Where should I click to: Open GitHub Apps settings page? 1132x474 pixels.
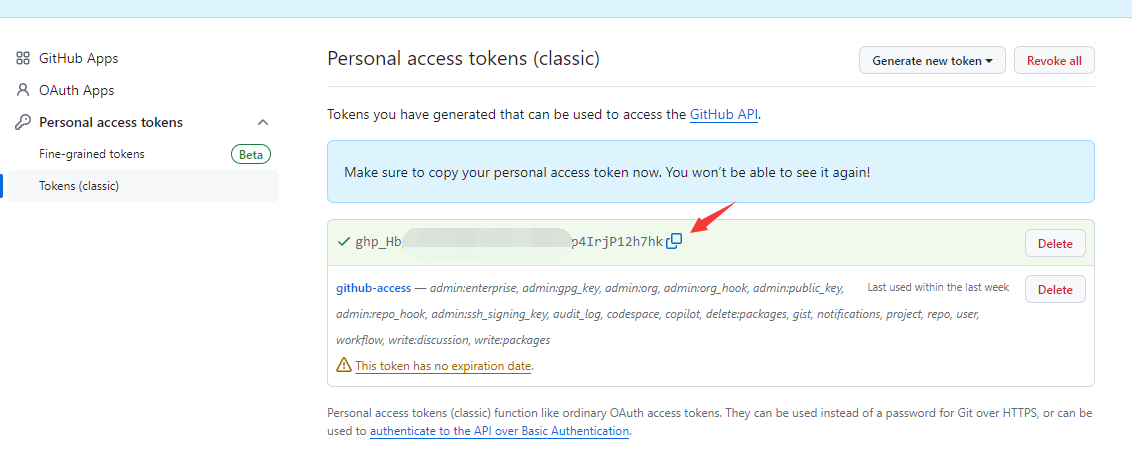pyautogui.click(x=78, y=59)
